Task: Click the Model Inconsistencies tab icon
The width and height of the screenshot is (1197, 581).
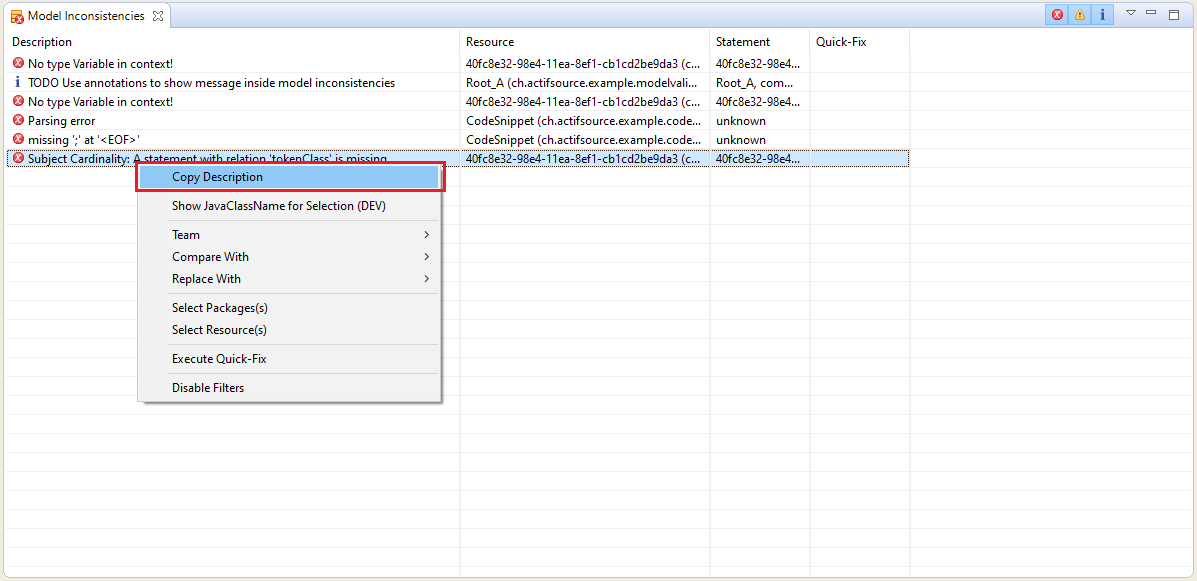Action: (18, 17)
